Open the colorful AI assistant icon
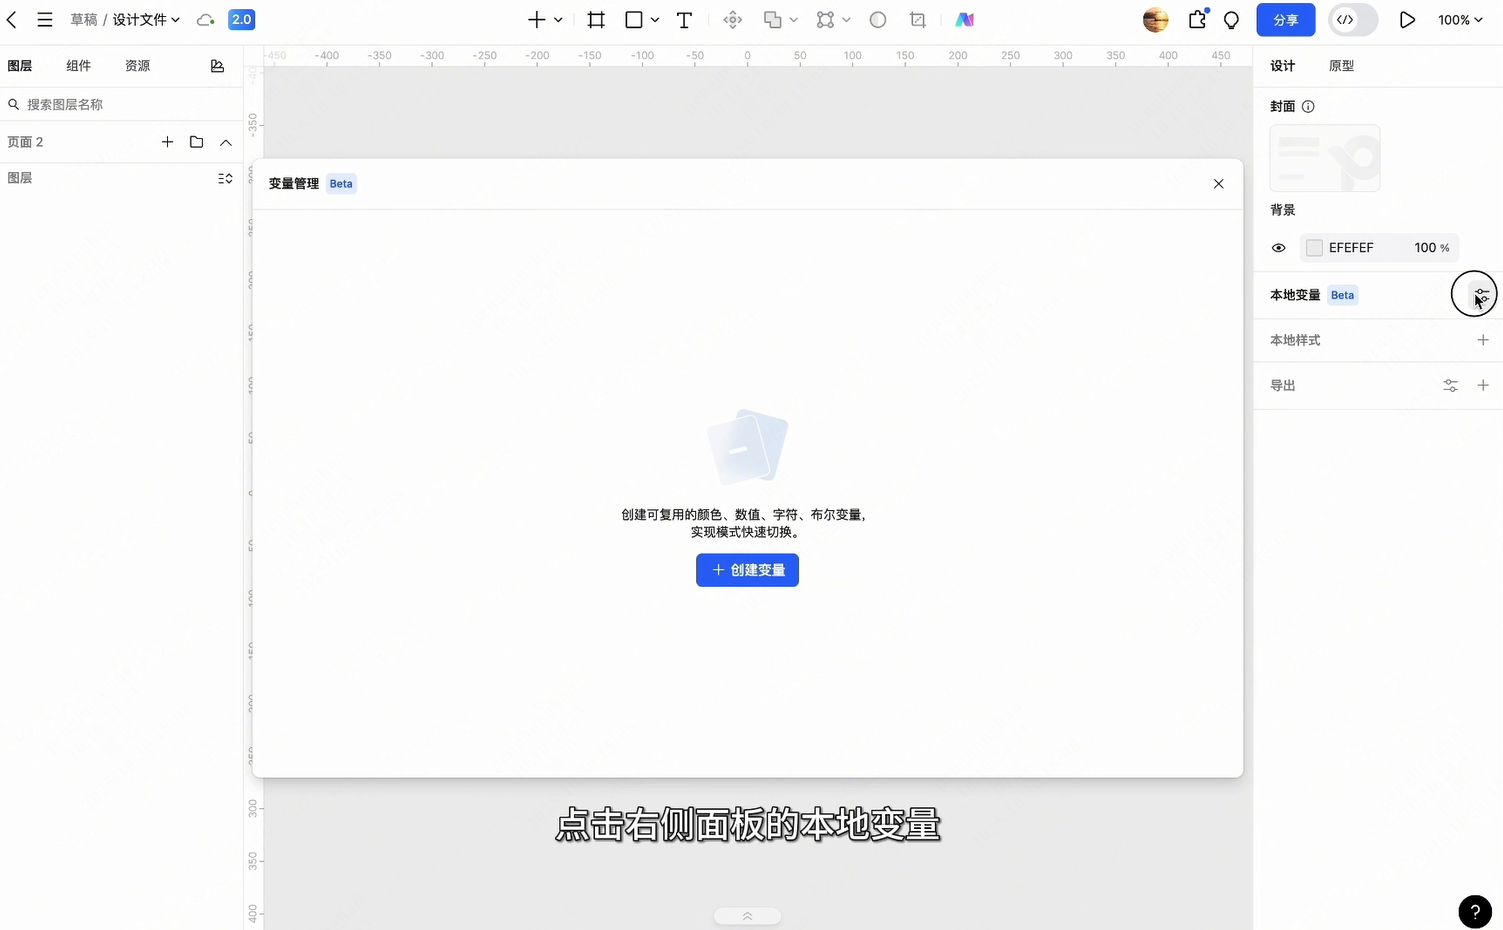Screen dimensions: 1503x930 click(x=964, y=20)
